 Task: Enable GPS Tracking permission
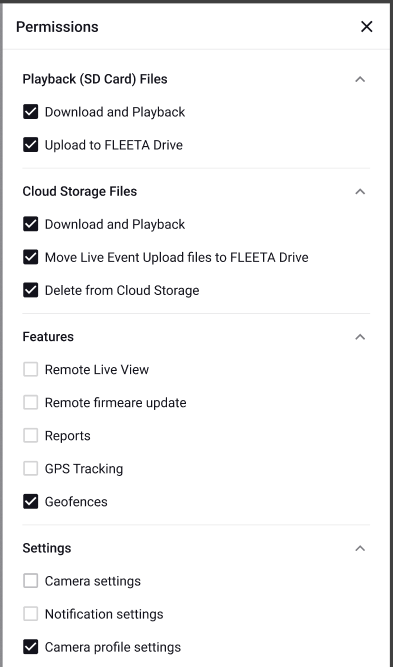(x=31, y=469)
